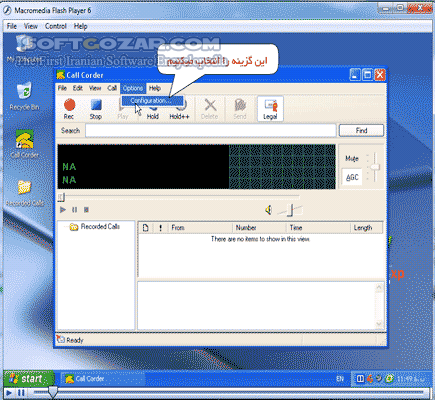The image size is (435, 400).
Task: Open the Call Corder File menu
Action: tap(62, 88)
